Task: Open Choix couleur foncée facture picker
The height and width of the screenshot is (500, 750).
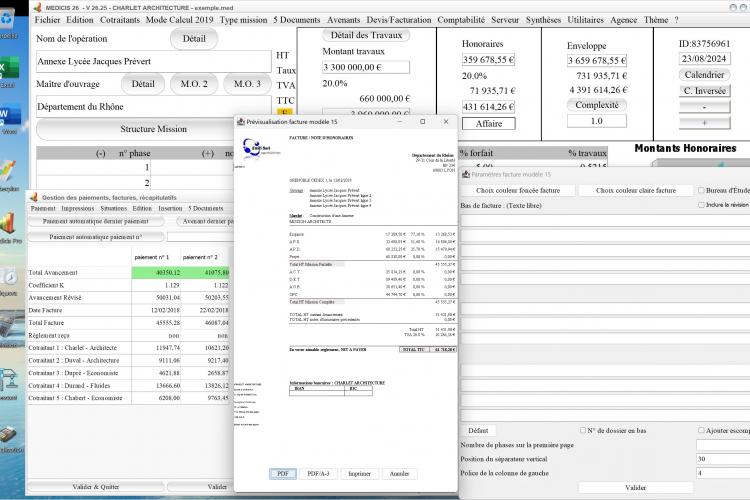Action: pos(518,190)
